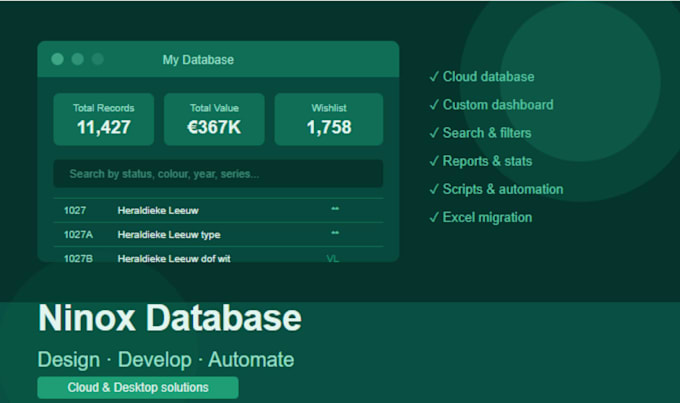The width and height of the screenshot is (680, 403).
Task: Click the Excel migration feature
Action: click(481, 217)
